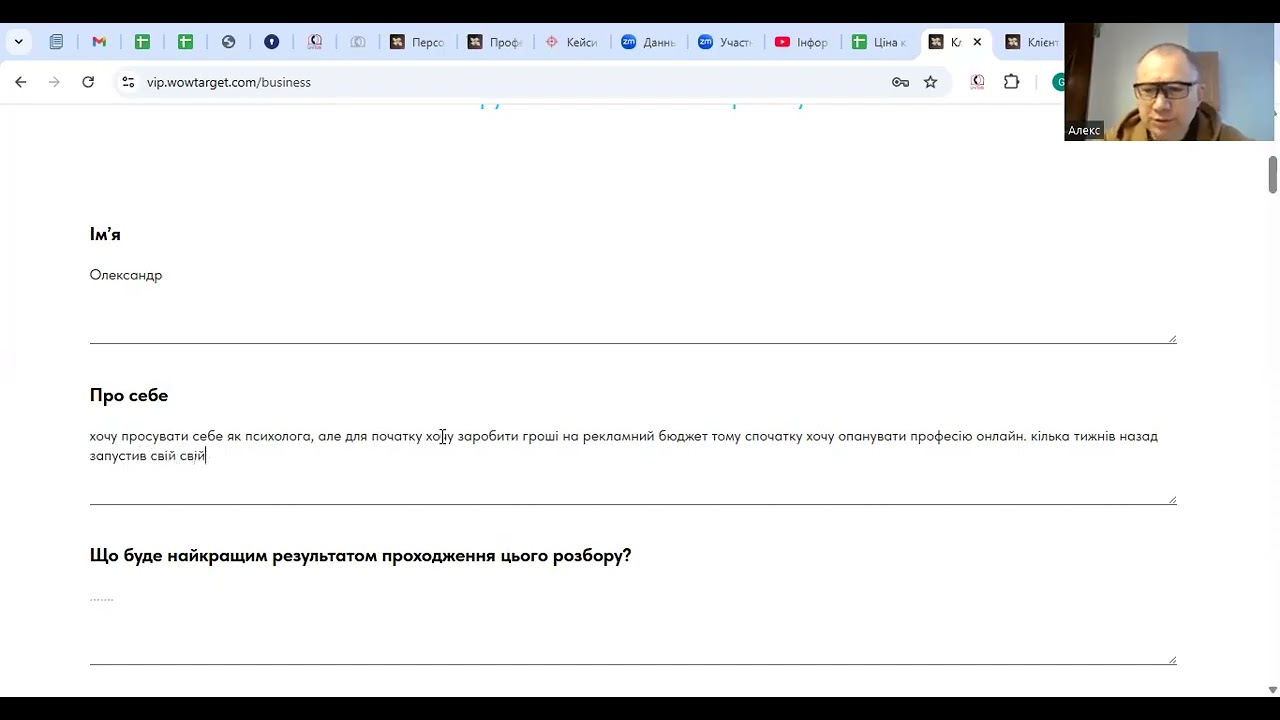Reload the current page
This screenshot has width=1280, height=720.
(x=88, y=82)
